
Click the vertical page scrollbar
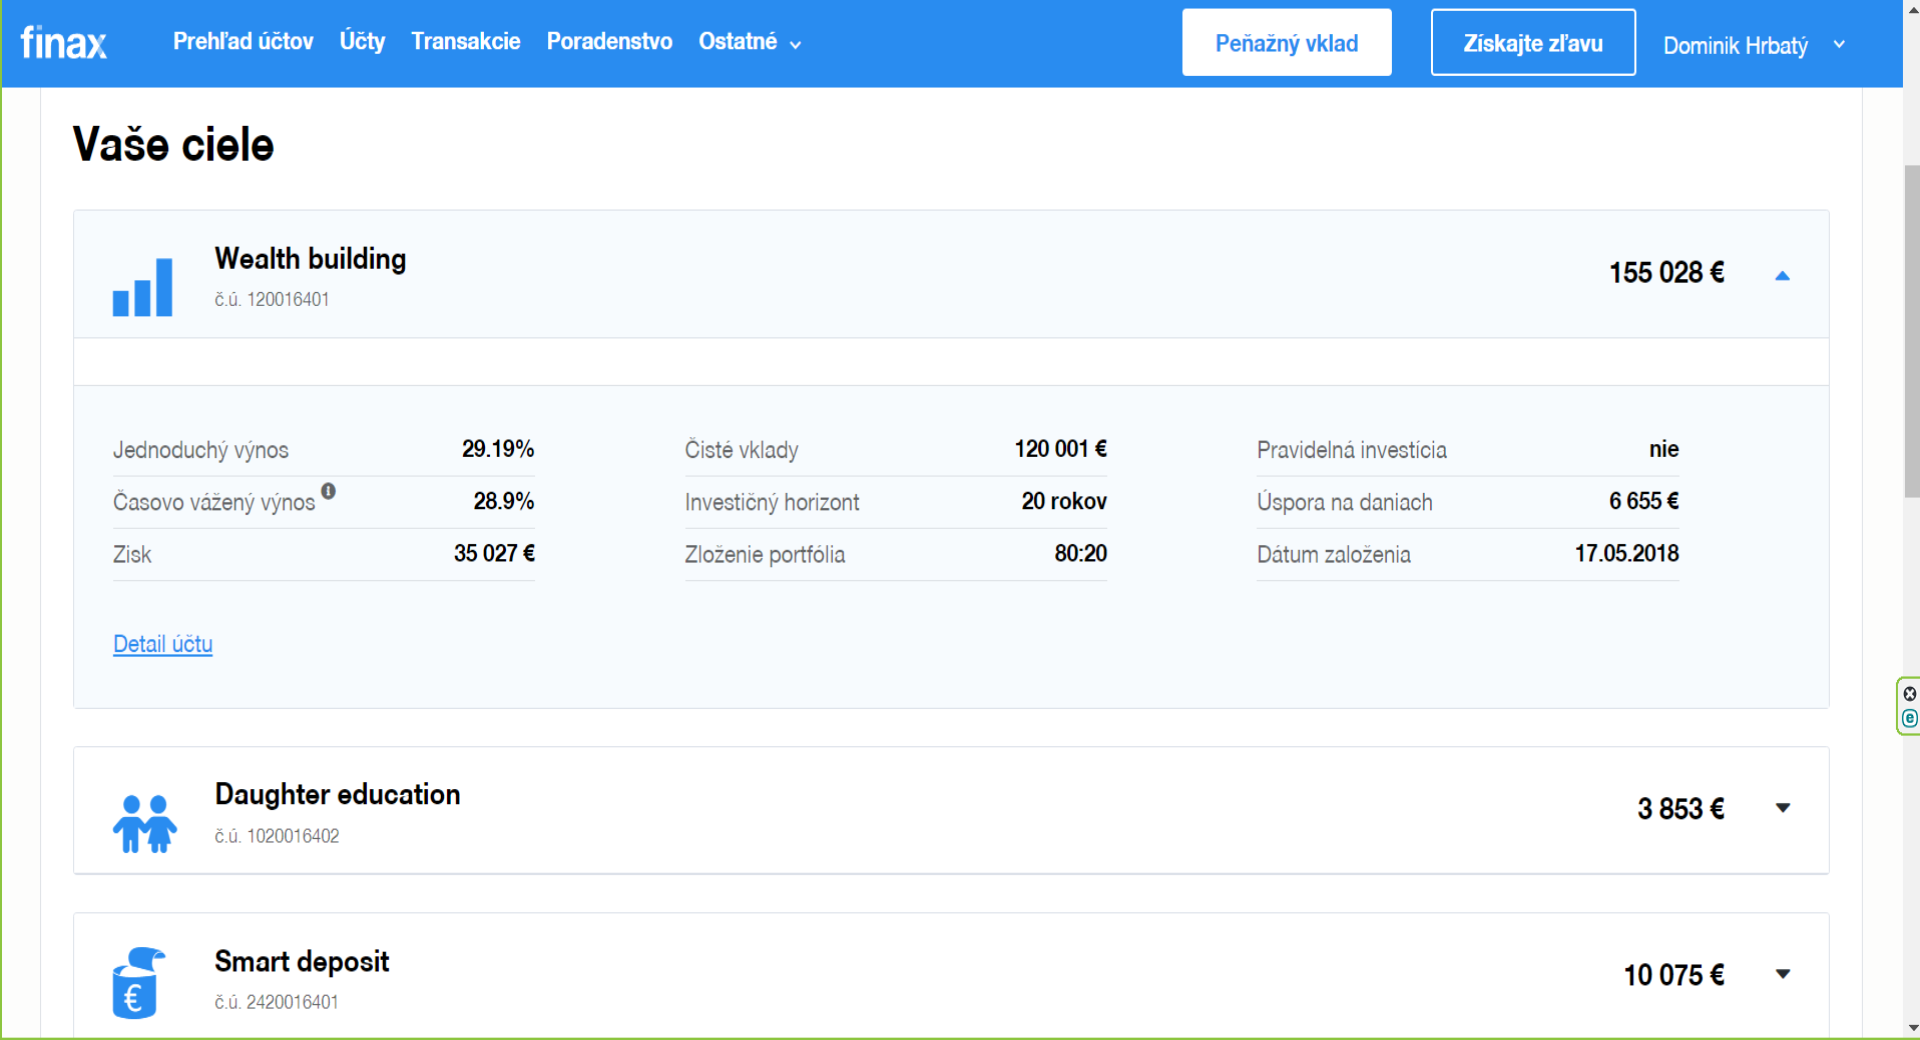pos(1911,330)
